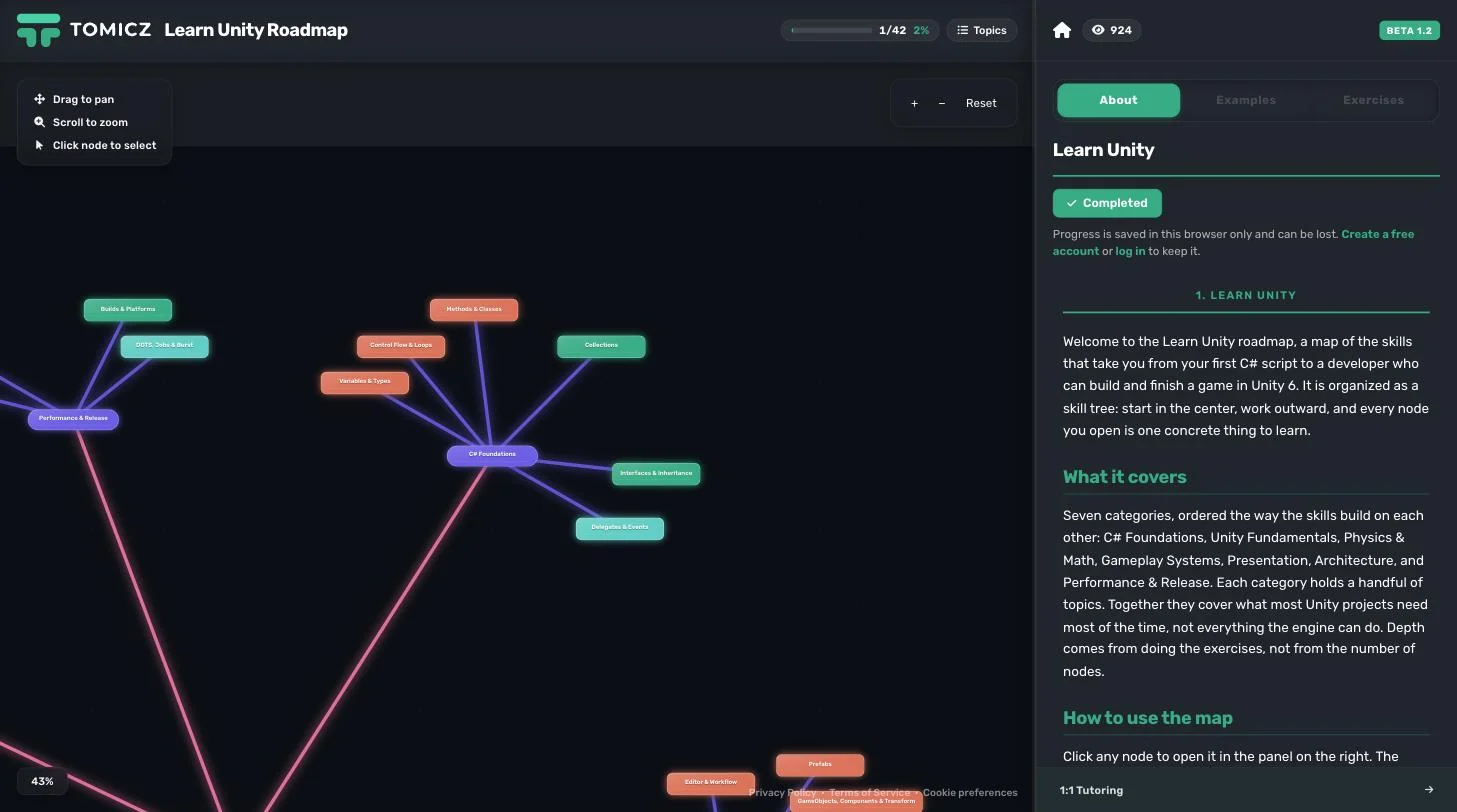Open the Topics list button
This screenshot has height=812, width=1457.
coord(981,30)
